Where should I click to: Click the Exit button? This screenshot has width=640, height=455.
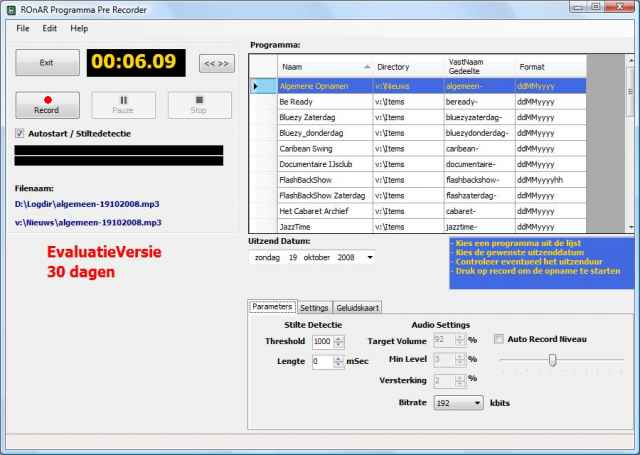coord(47,62)
